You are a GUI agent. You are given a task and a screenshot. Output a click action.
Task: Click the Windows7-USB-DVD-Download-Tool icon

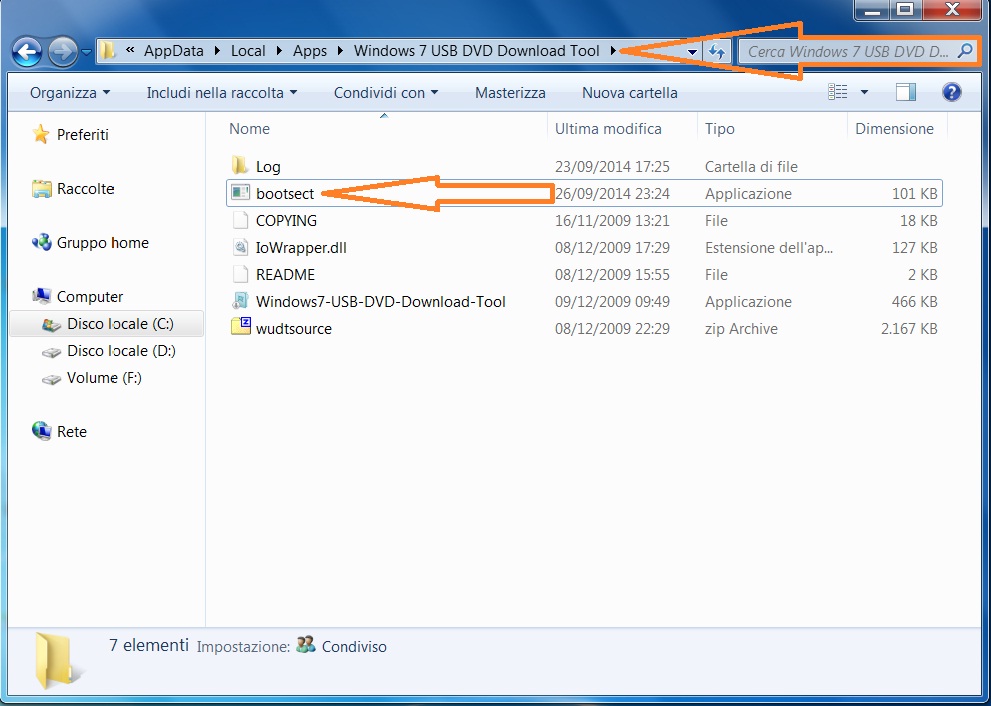coord(240,301)
